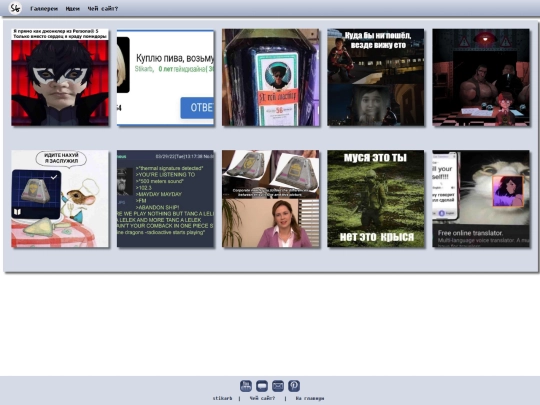Open the YouTube icon in the footer
Screen dimensions: 540x405
tap(246, 386)
